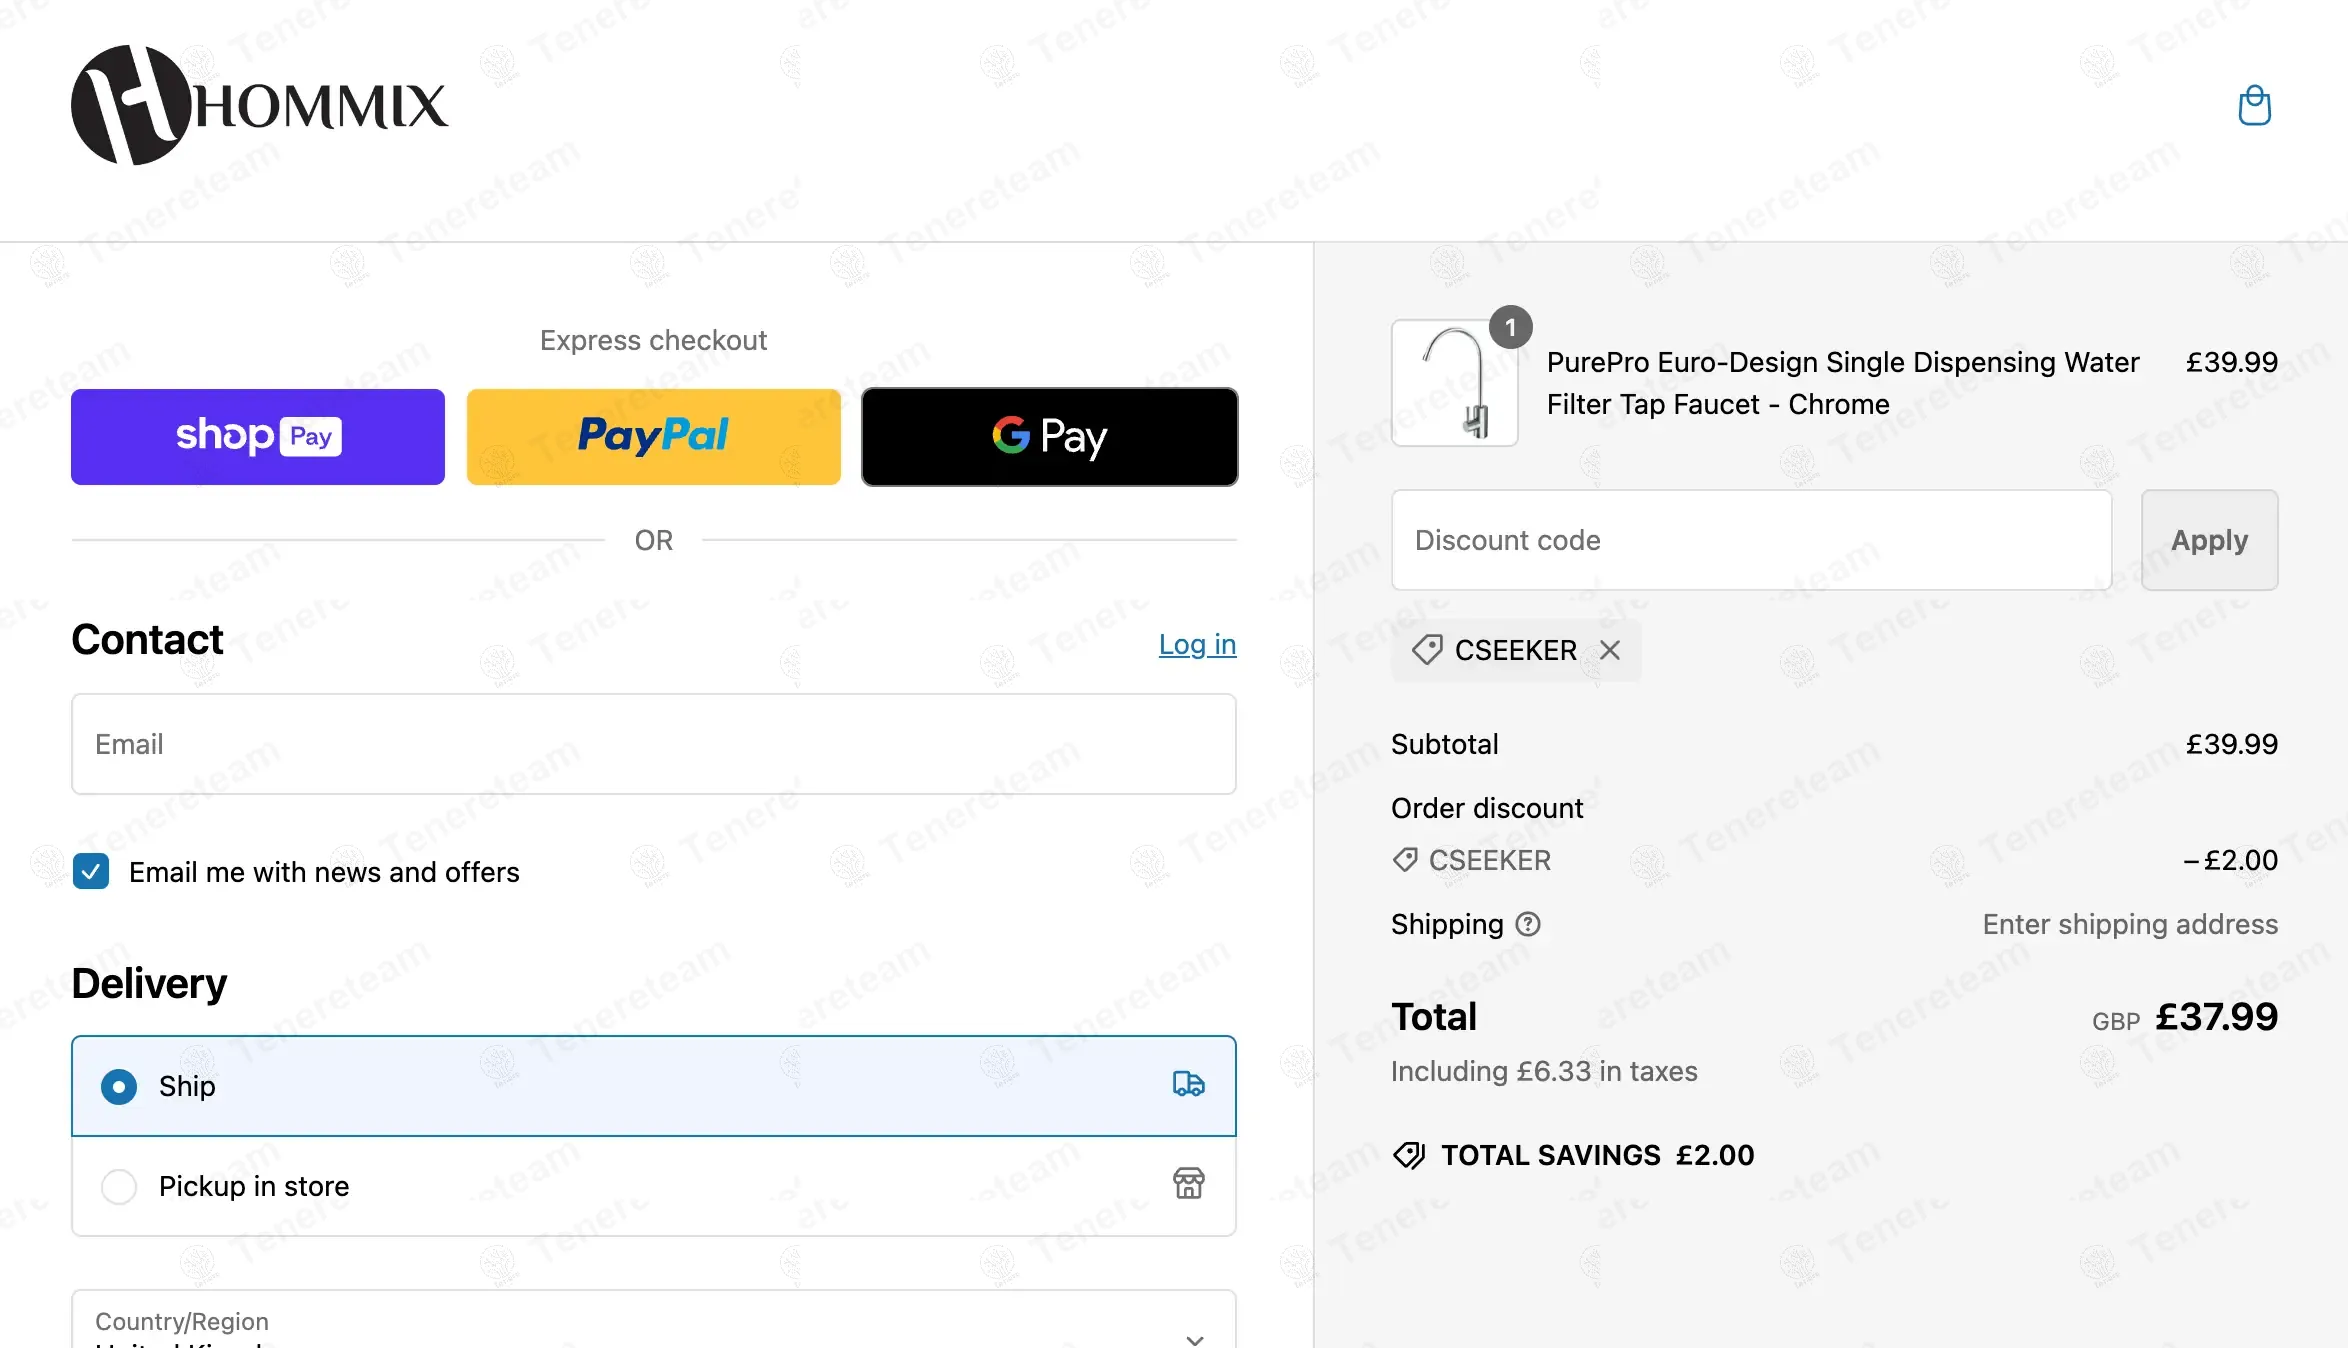Image resolution: width=2348 pixels, height=1348 pixels.
Task: Click the Discount code input field
Action: (x=1751, y=540)
